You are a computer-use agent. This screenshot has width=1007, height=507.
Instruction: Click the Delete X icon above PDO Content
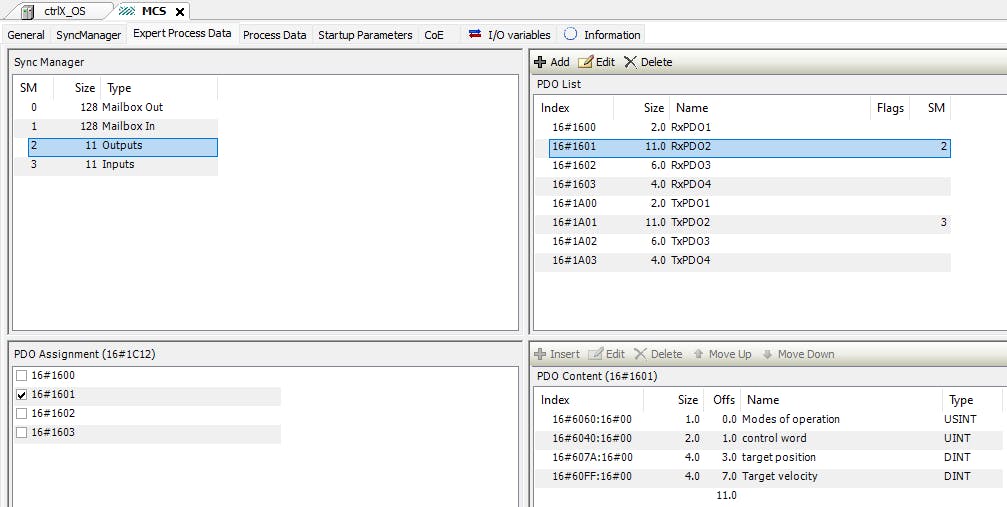click(640, 354)
